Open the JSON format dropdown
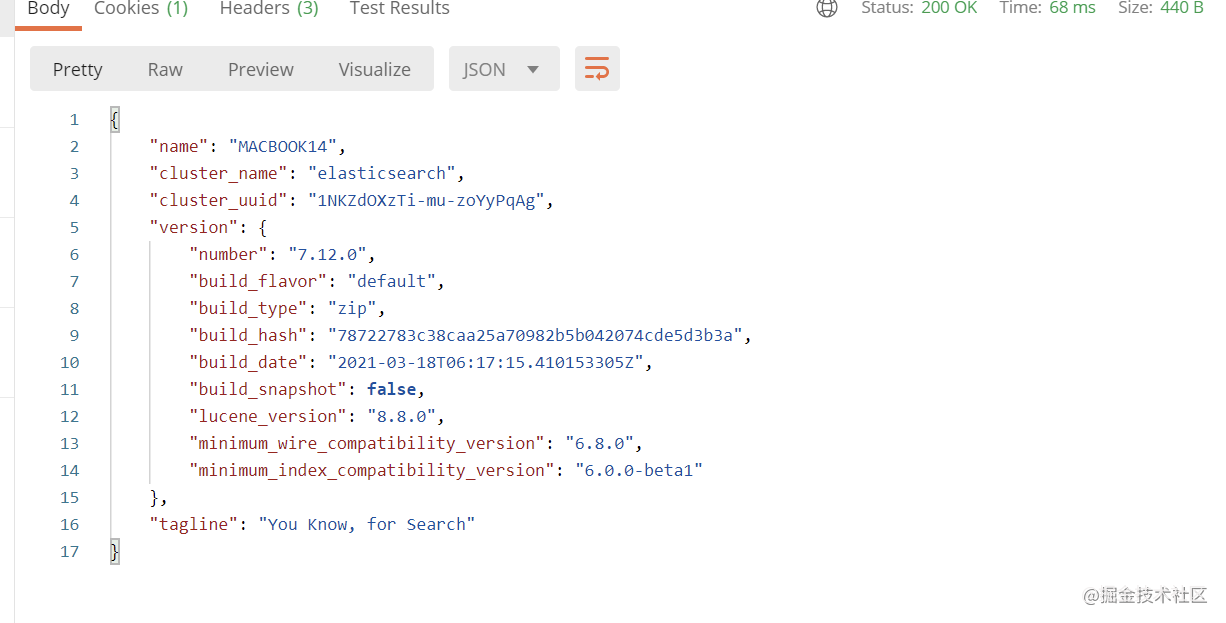Screen dimensions: 1226x623 click(504, 69)
